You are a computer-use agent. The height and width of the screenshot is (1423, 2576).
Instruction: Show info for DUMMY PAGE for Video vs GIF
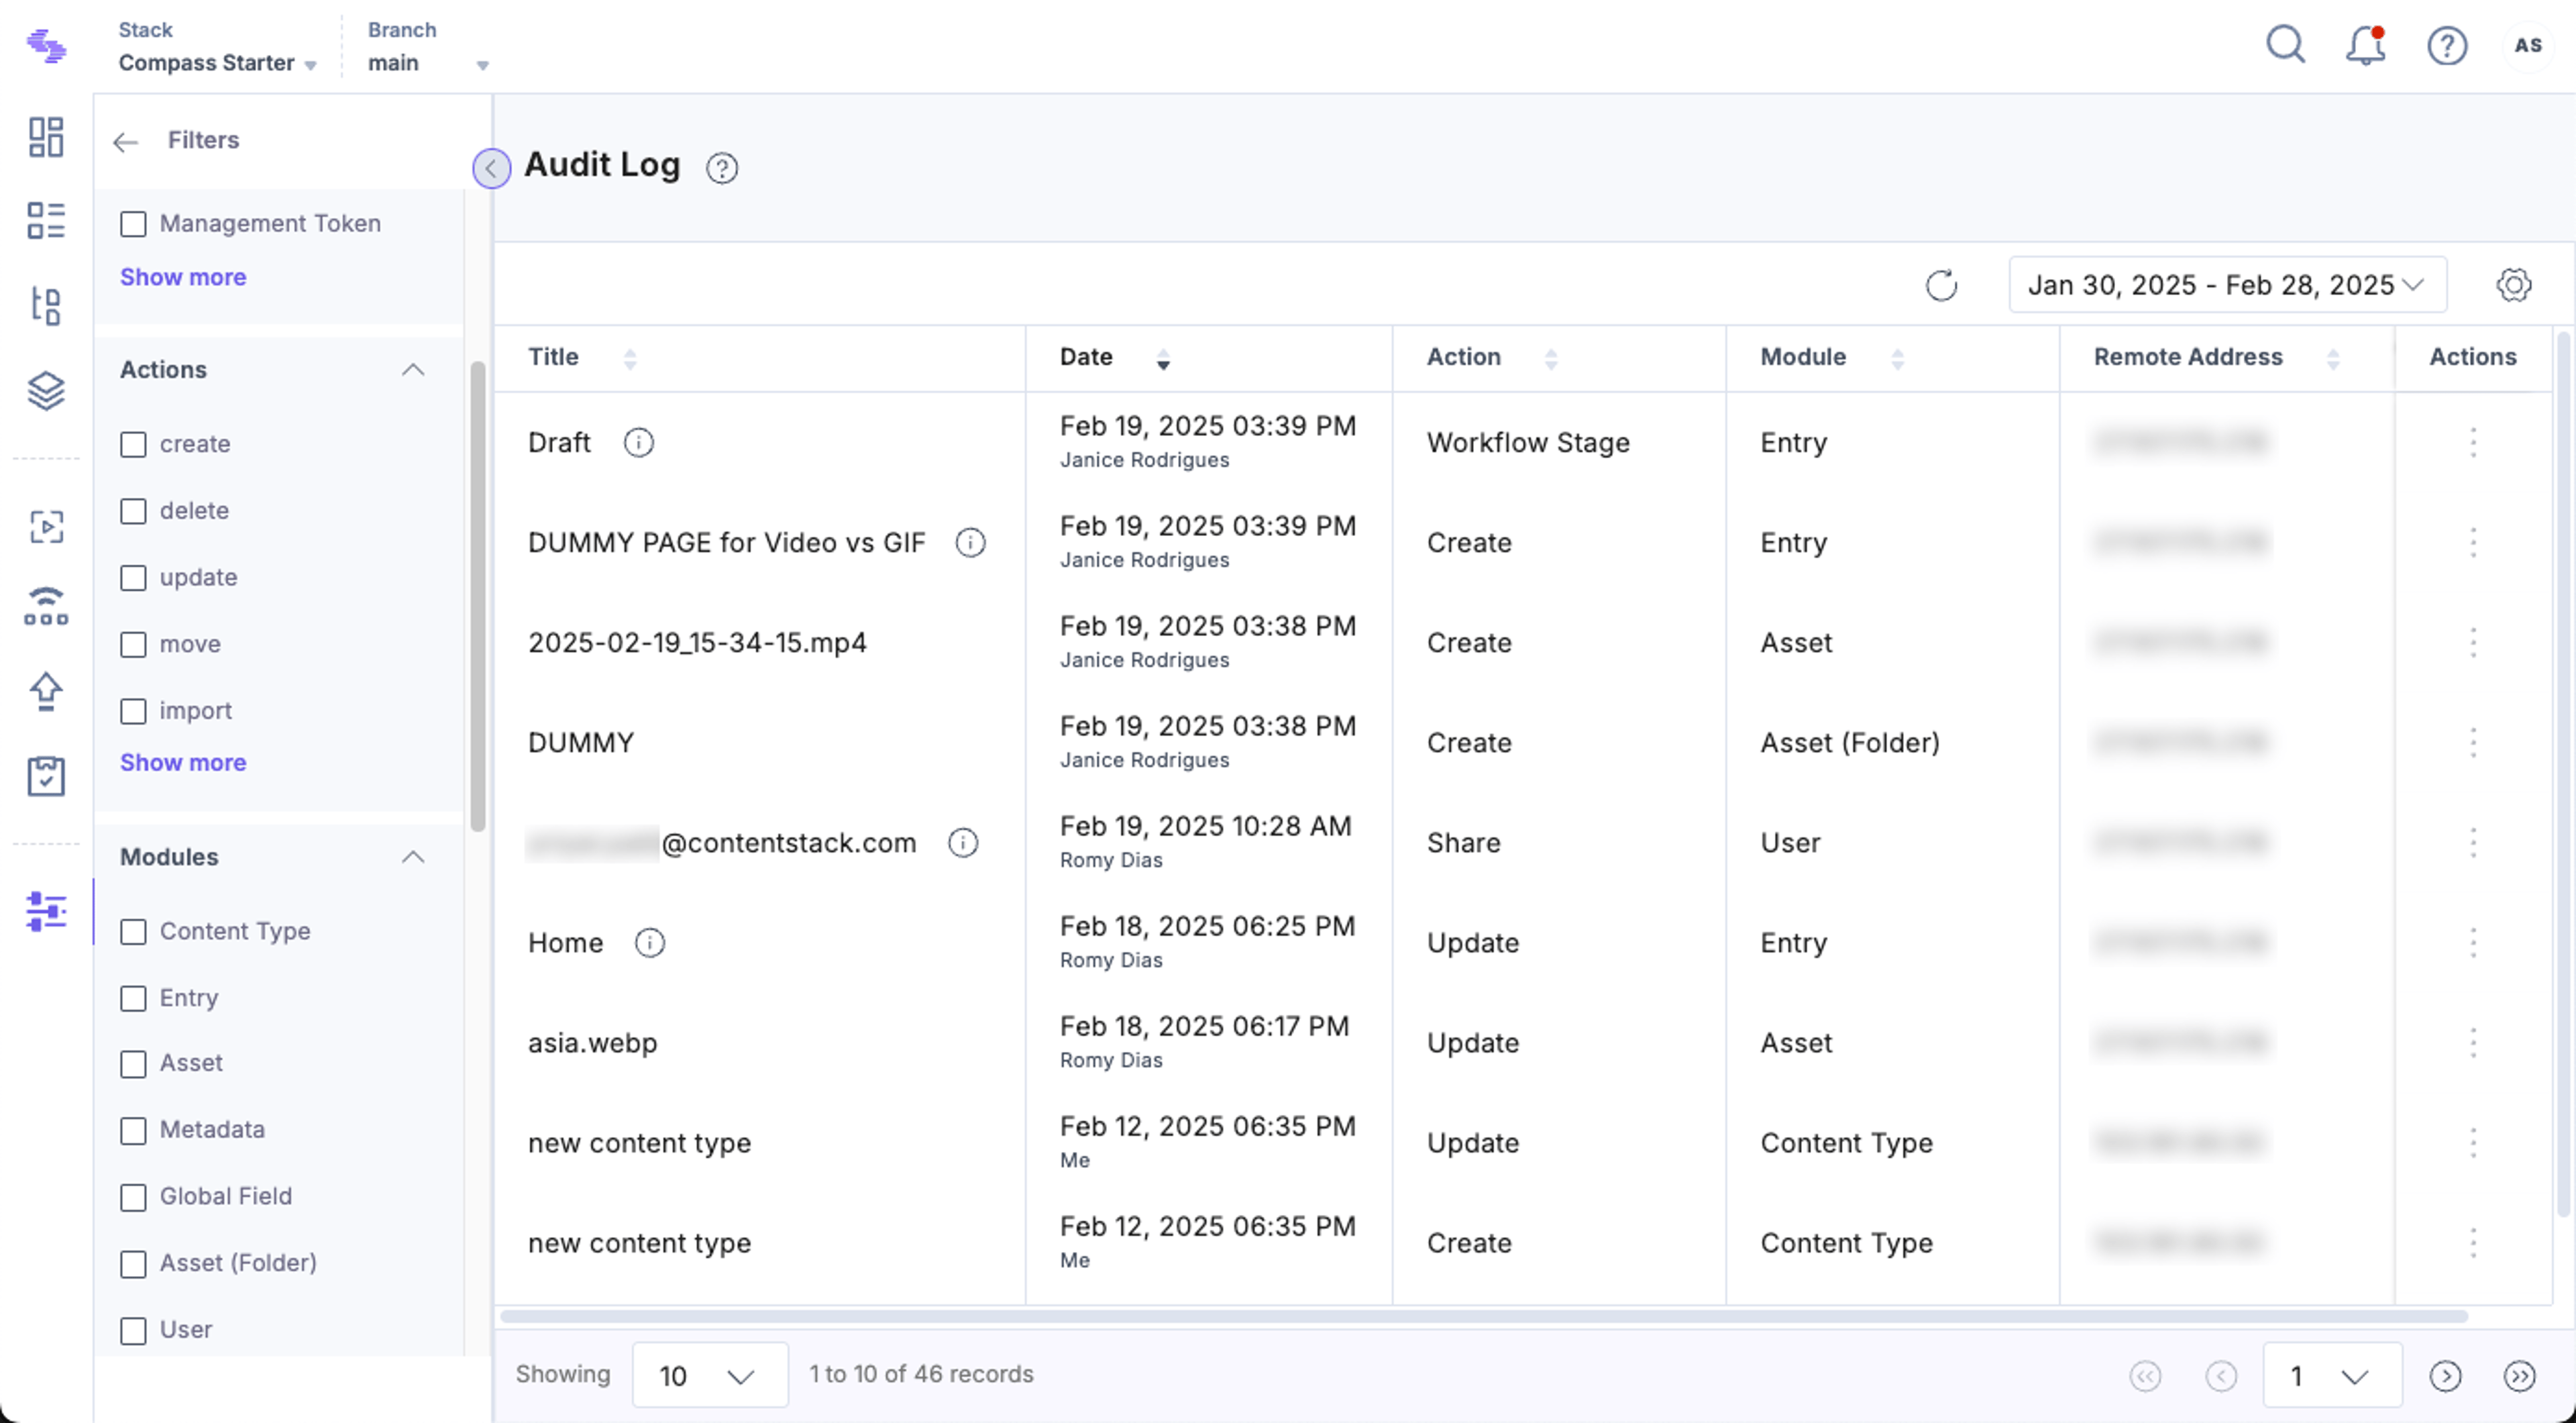coord(970,542)
